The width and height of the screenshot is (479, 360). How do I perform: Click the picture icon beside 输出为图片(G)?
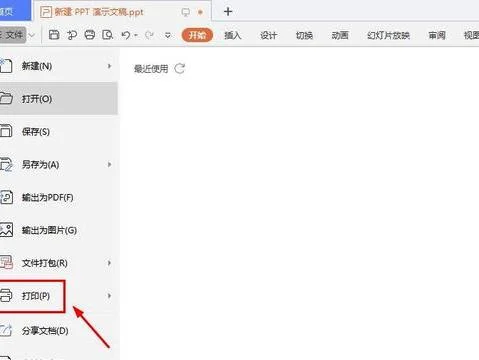point(6,230)
